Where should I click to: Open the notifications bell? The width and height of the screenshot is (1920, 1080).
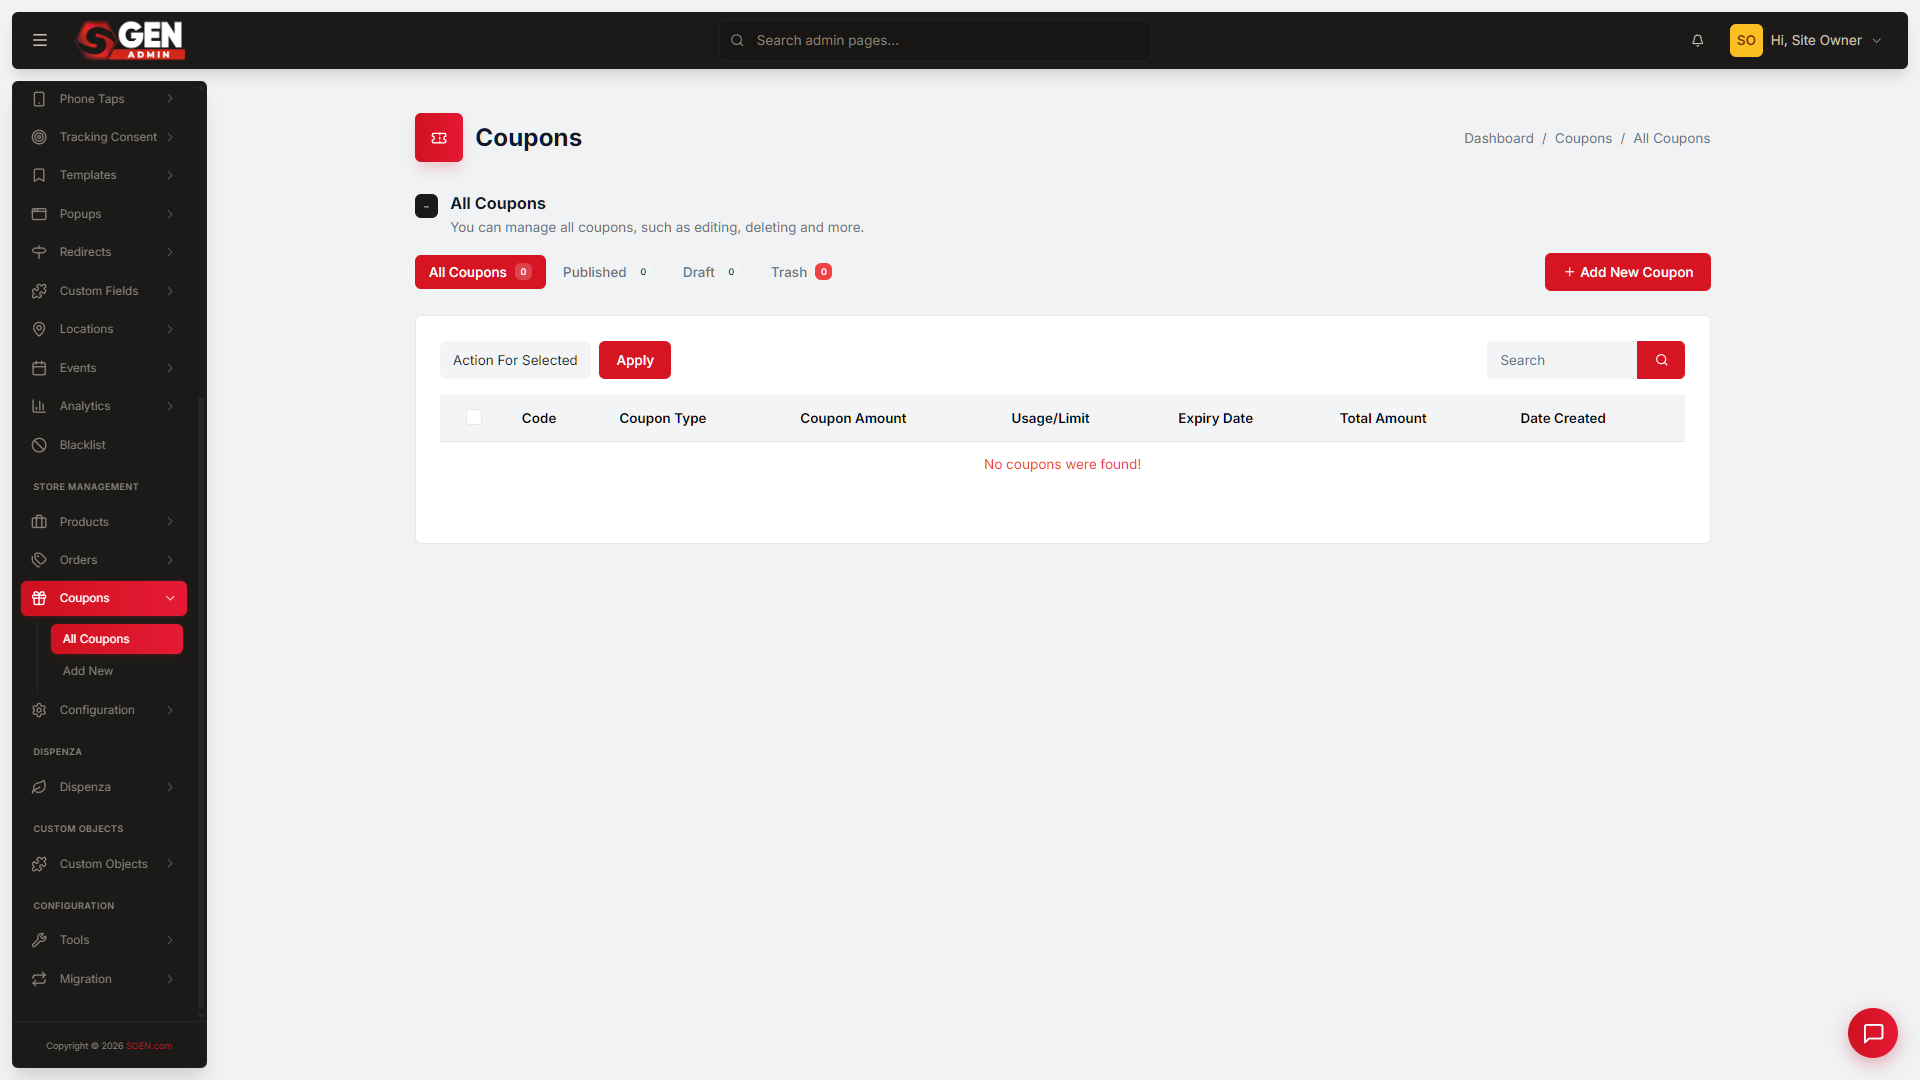(x=1697, y=40)
